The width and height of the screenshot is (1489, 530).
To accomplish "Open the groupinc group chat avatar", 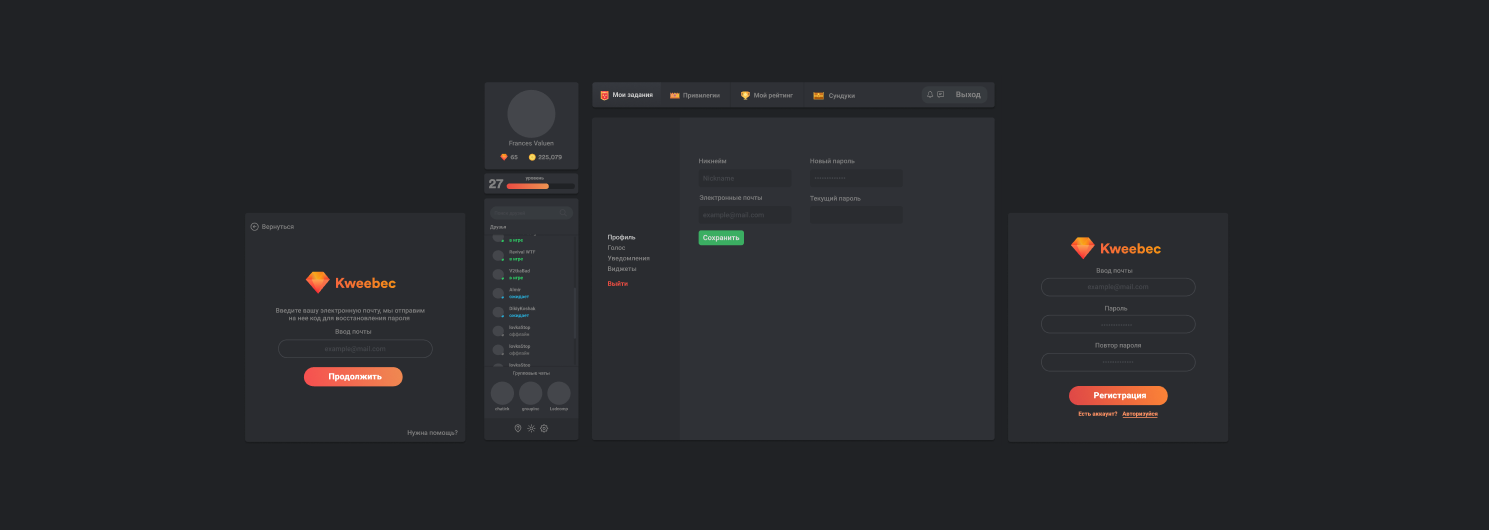I will click(x=530, y=393).
